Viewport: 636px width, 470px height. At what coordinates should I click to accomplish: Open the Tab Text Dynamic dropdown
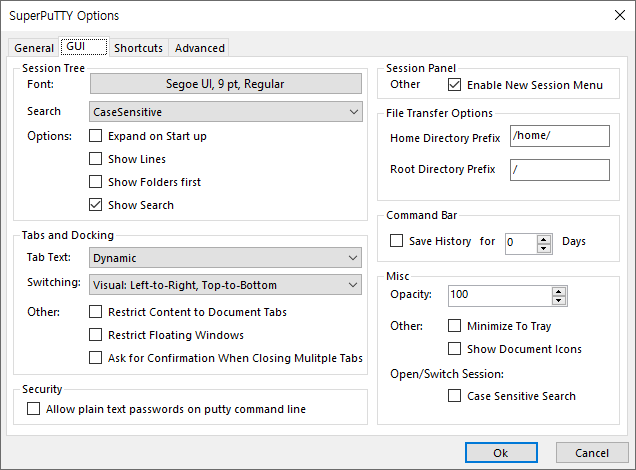pyautogui.click(x=226, y=258)
